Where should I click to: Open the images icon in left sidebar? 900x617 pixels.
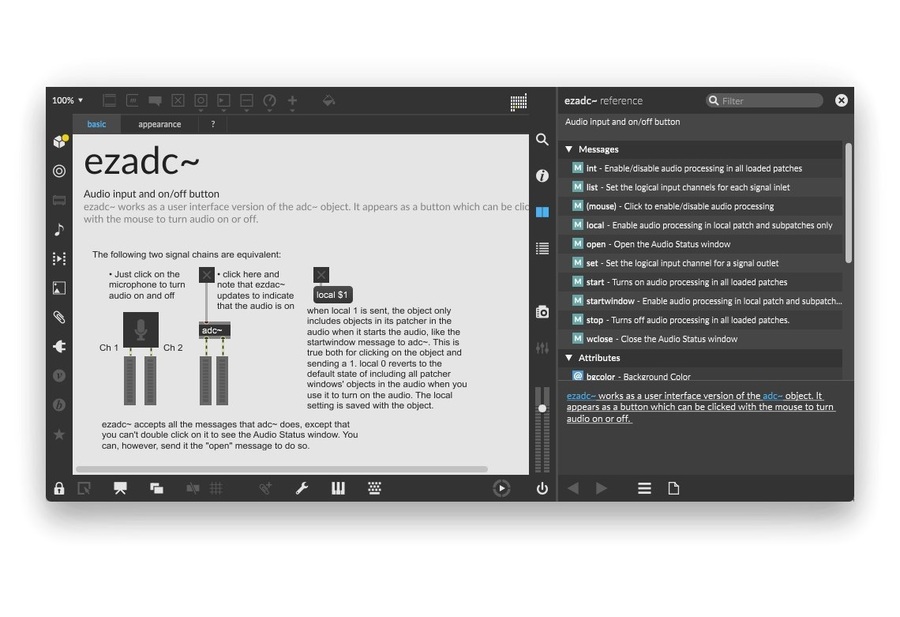(x=59, y=288)
